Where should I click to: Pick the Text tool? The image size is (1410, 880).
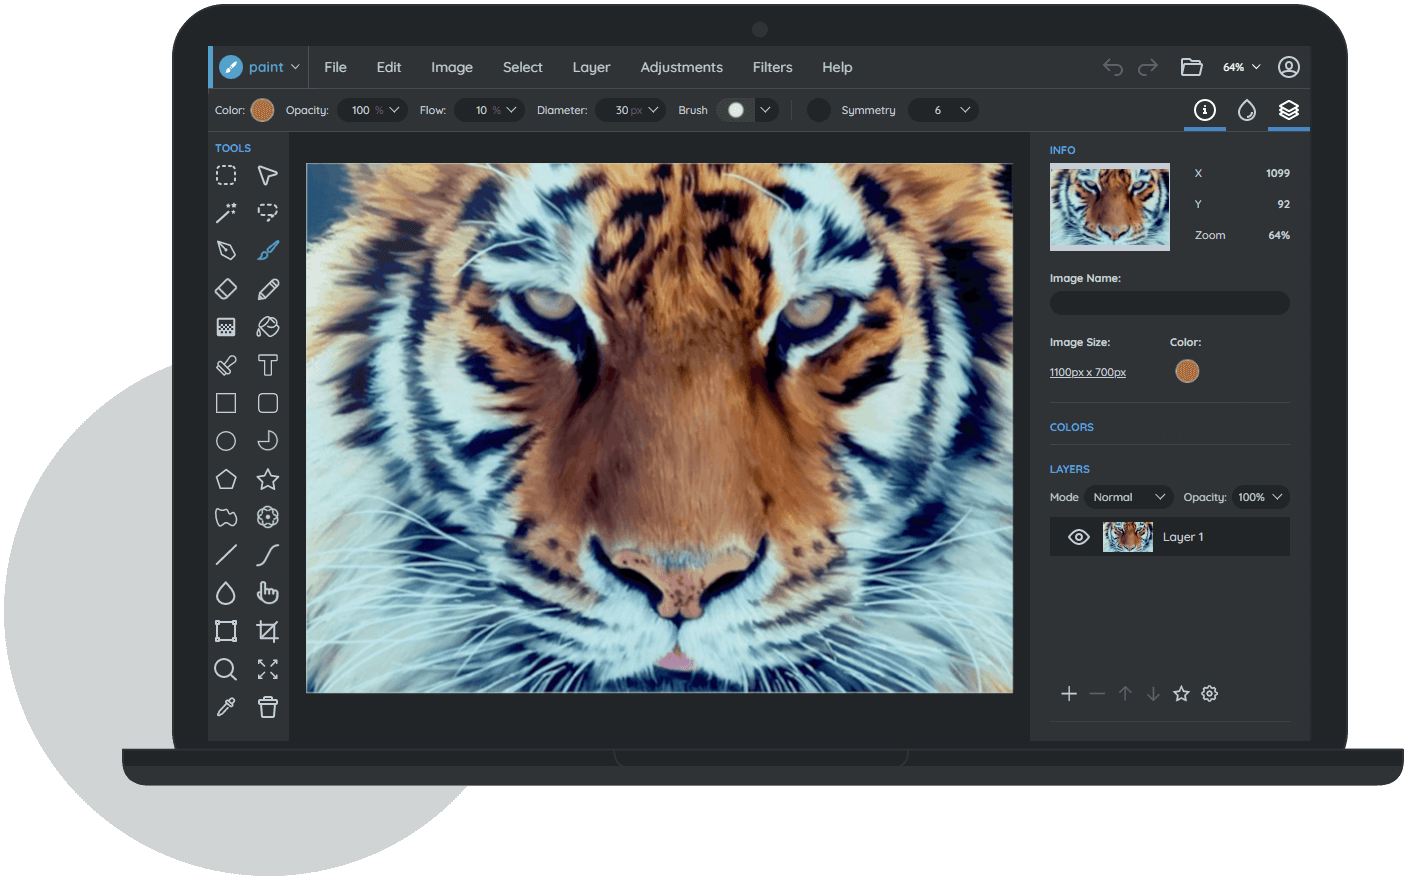[x=268, y=365]
